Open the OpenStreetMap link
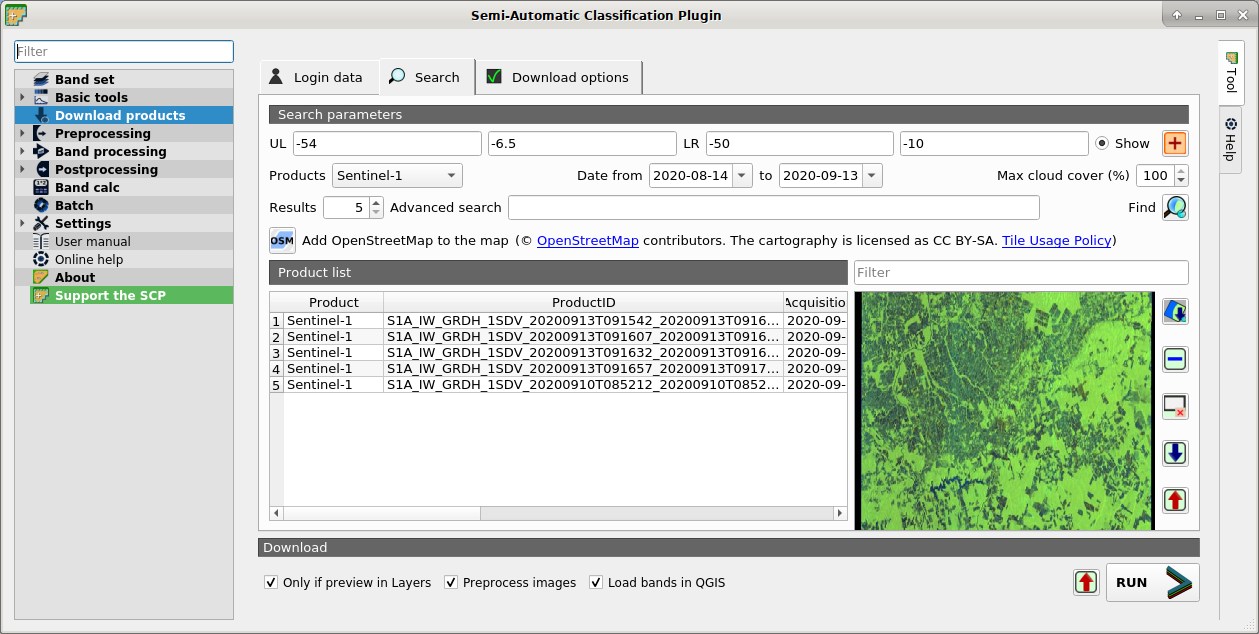Image resolution: width=1259 pixels, height=634 pixels. coord(588,240)
